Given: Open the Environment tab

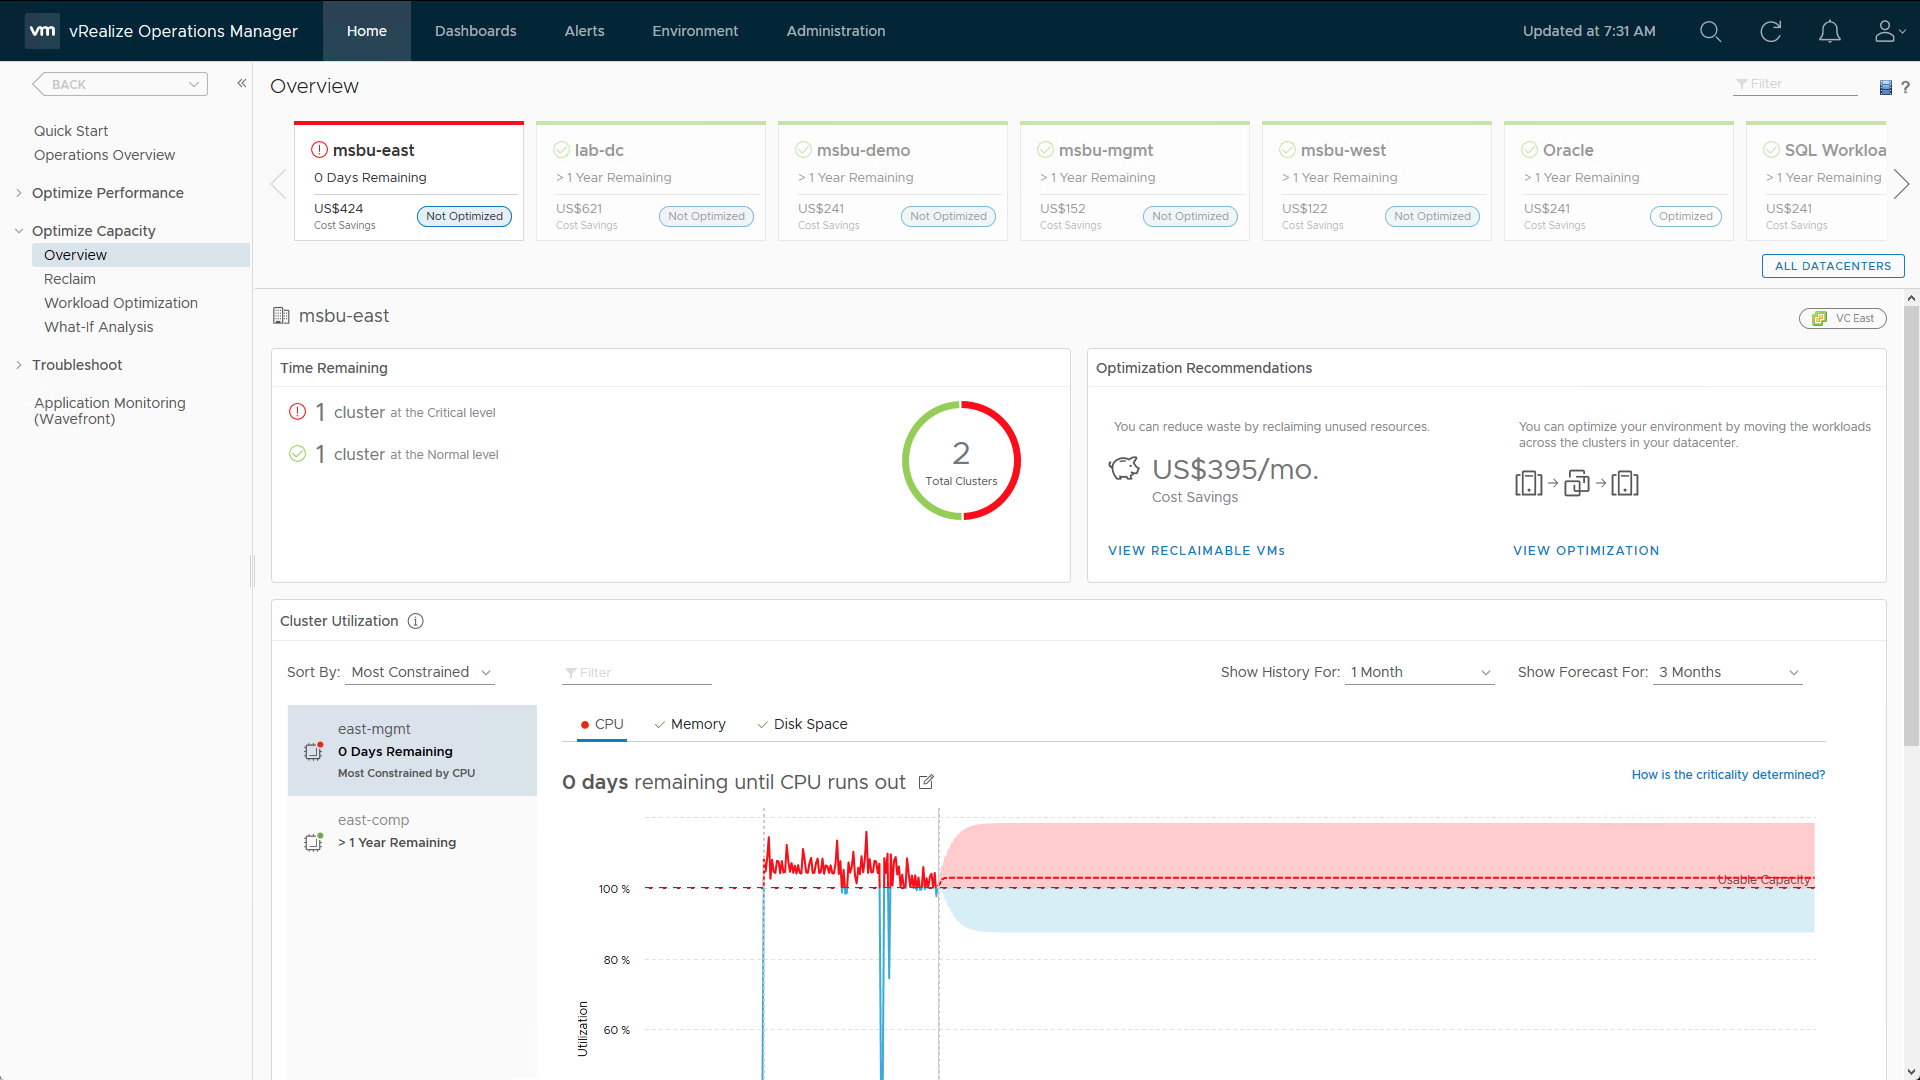Looking at the screenshot, I should pos(695,31).
